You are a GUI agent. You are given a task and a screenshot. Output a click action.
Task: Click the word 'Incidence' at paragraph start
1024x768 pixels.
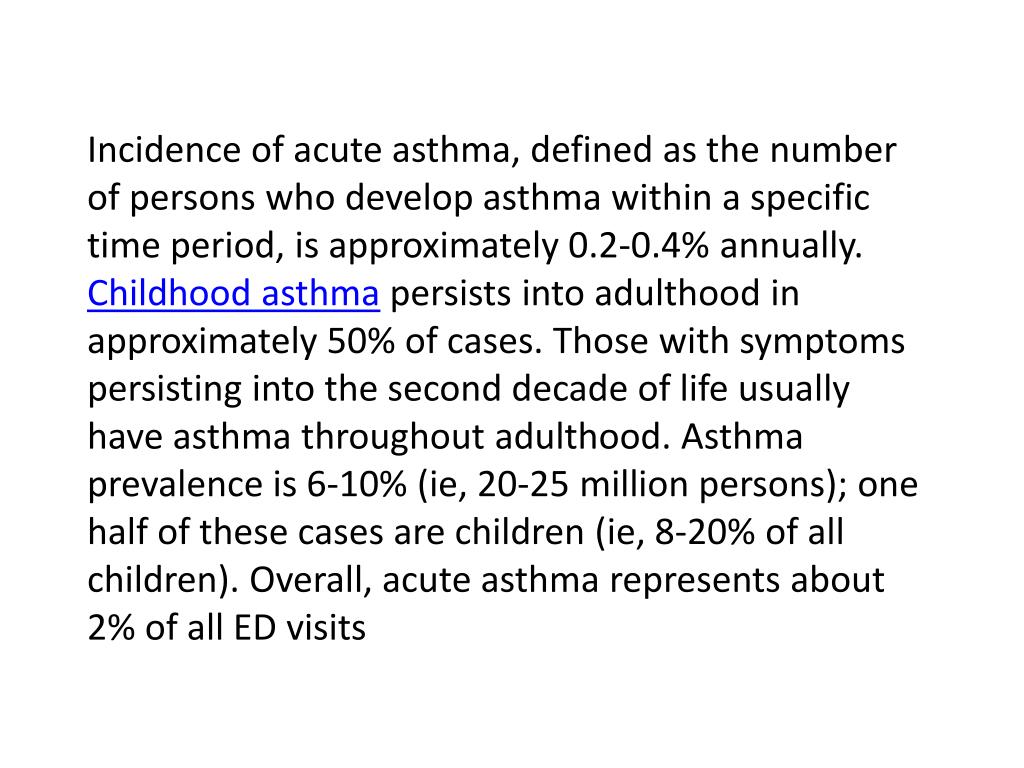[165, 150]
